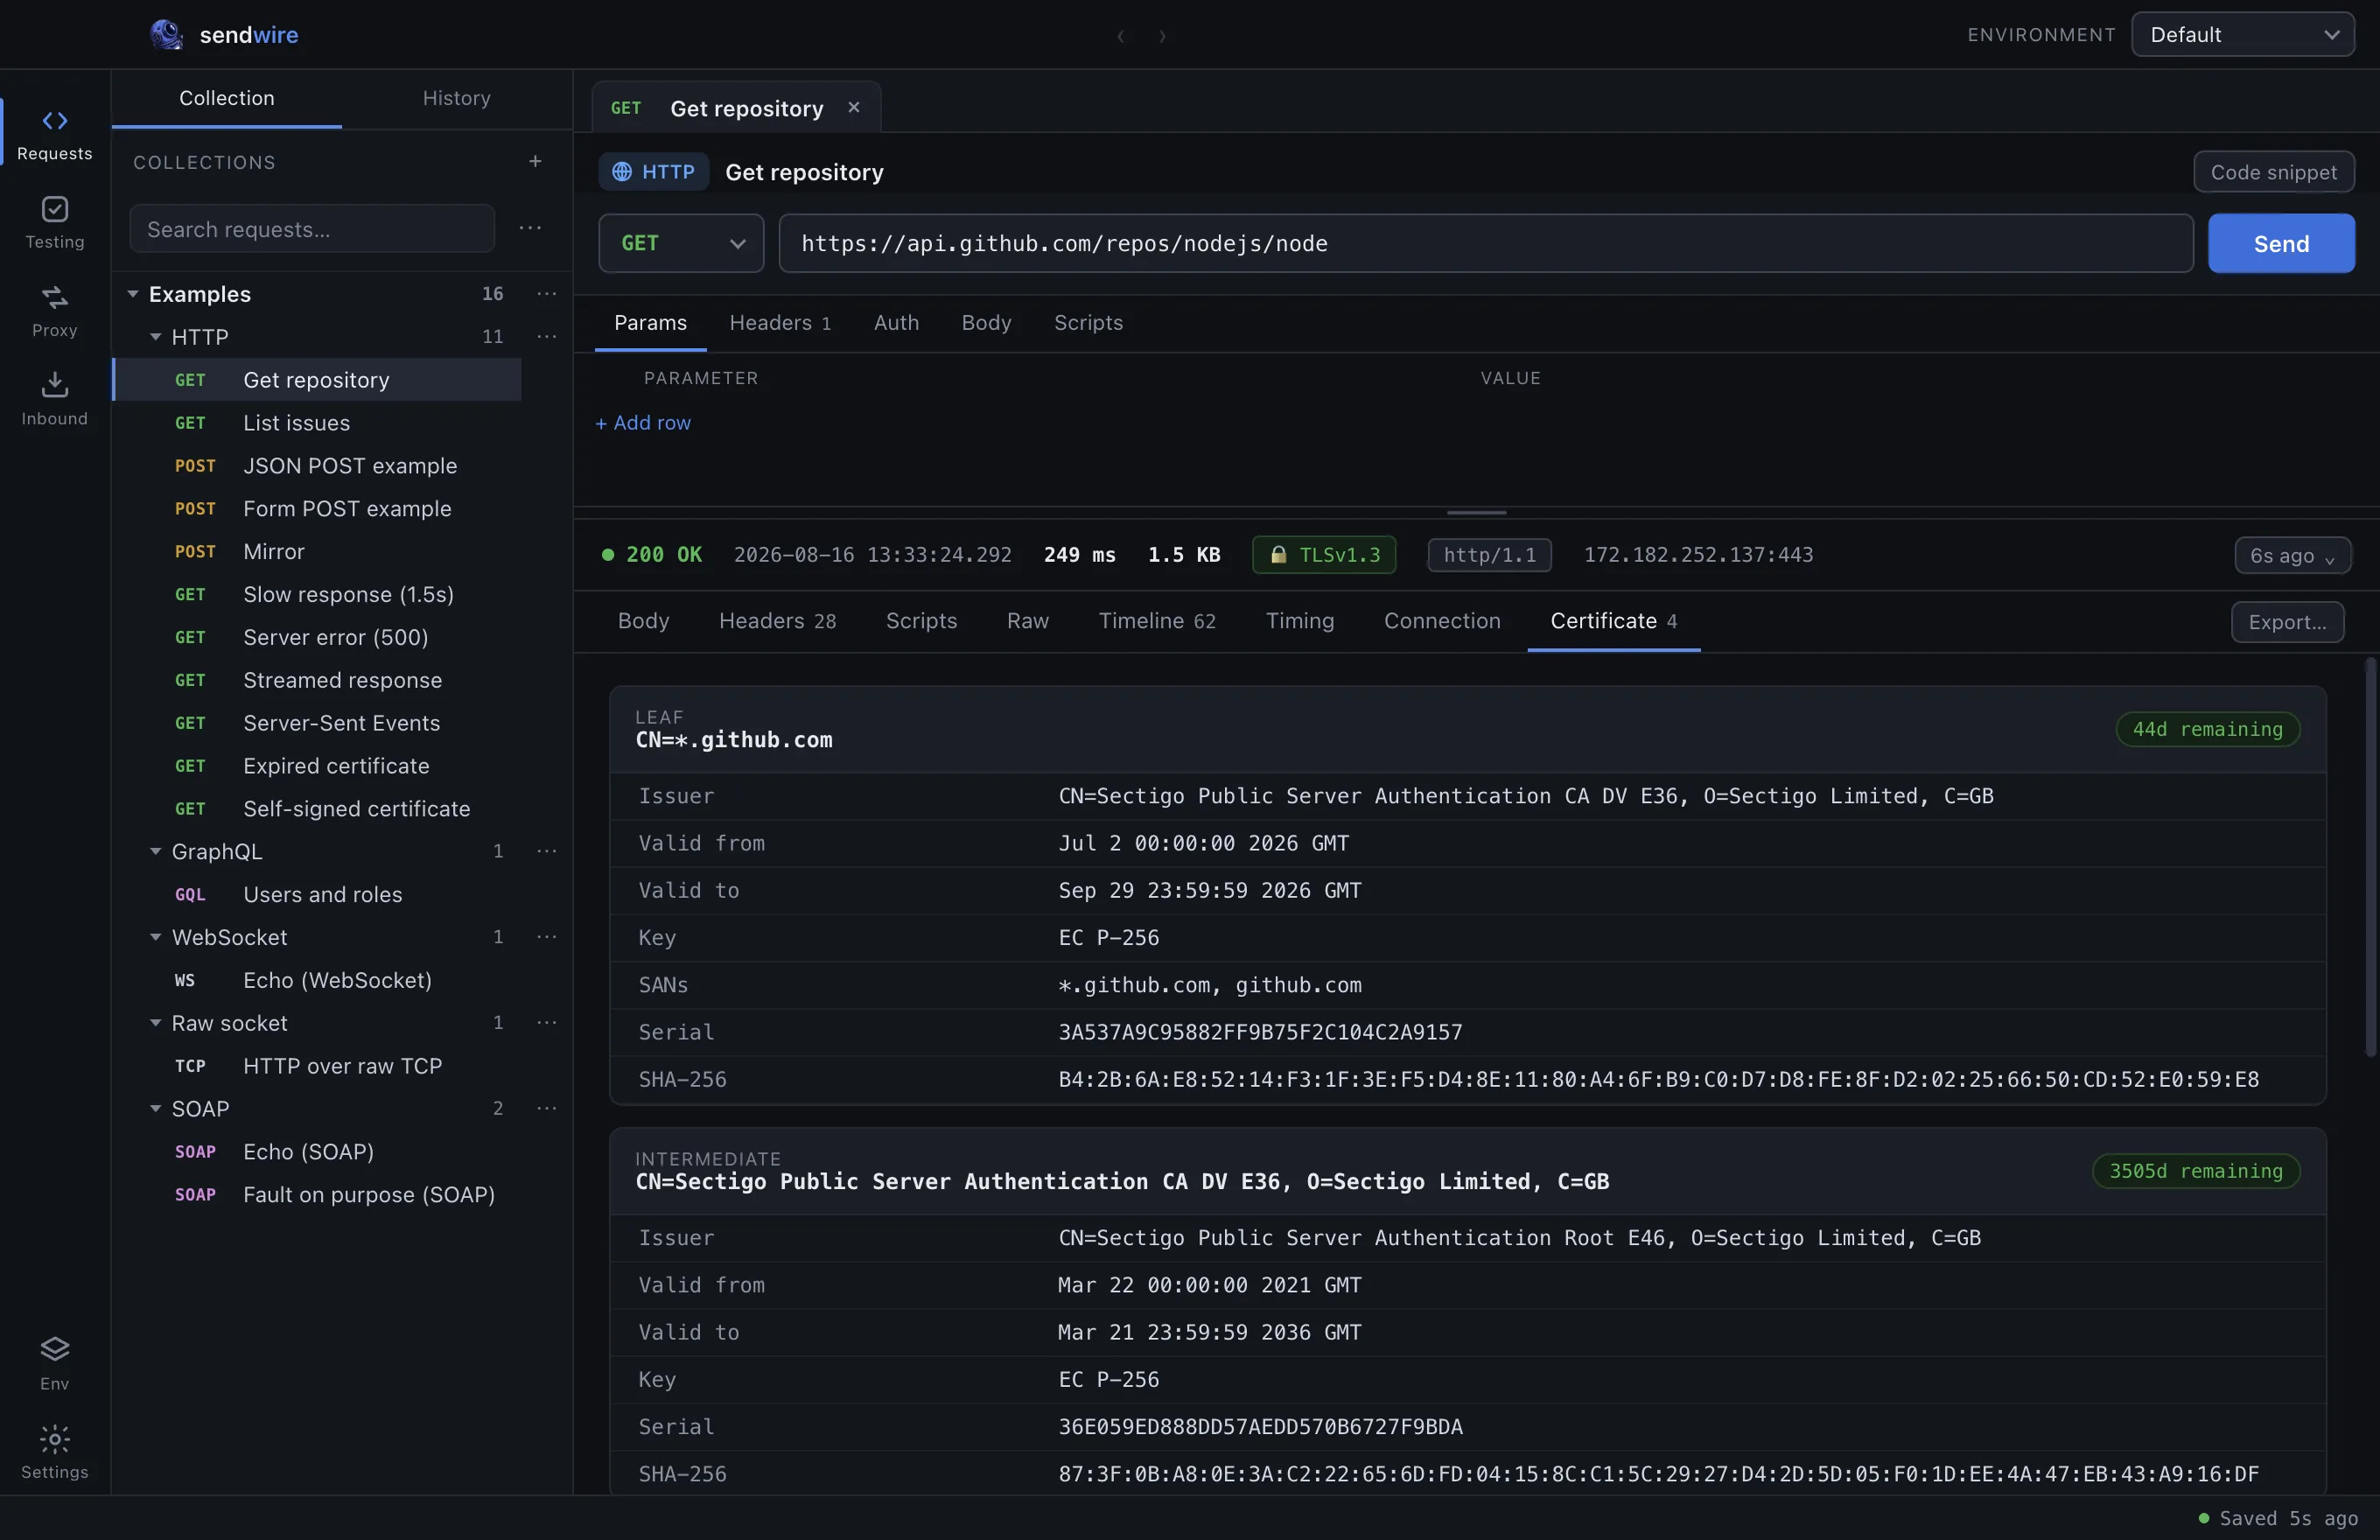Click the green Saved status dot

[x=2204, y=1518]
